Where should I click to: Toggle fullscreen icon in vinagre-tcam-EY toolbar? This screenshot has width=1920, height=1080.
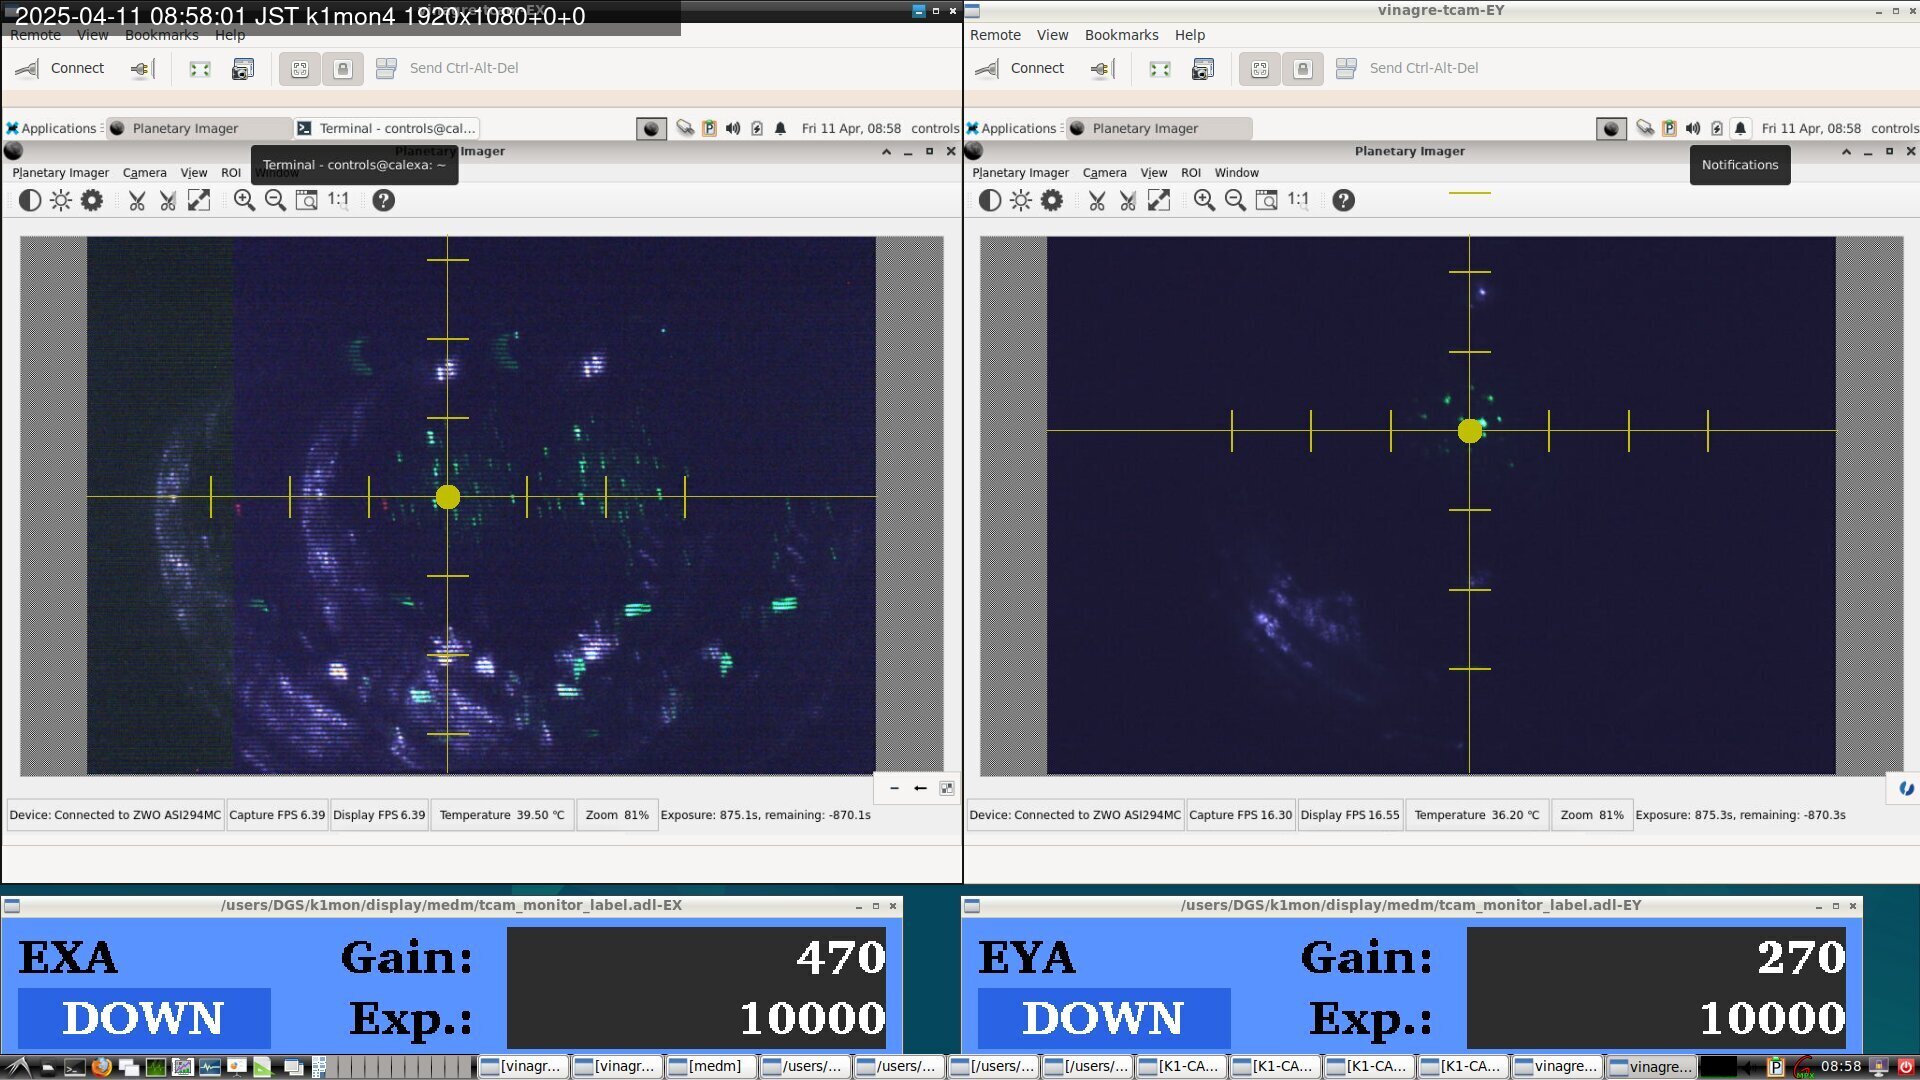(x=1160, y=68)
